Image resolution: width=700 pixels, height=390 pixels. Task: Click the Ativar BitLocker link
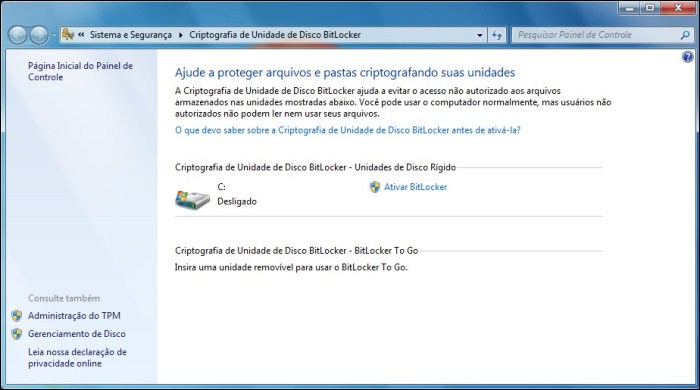[416, 187]
